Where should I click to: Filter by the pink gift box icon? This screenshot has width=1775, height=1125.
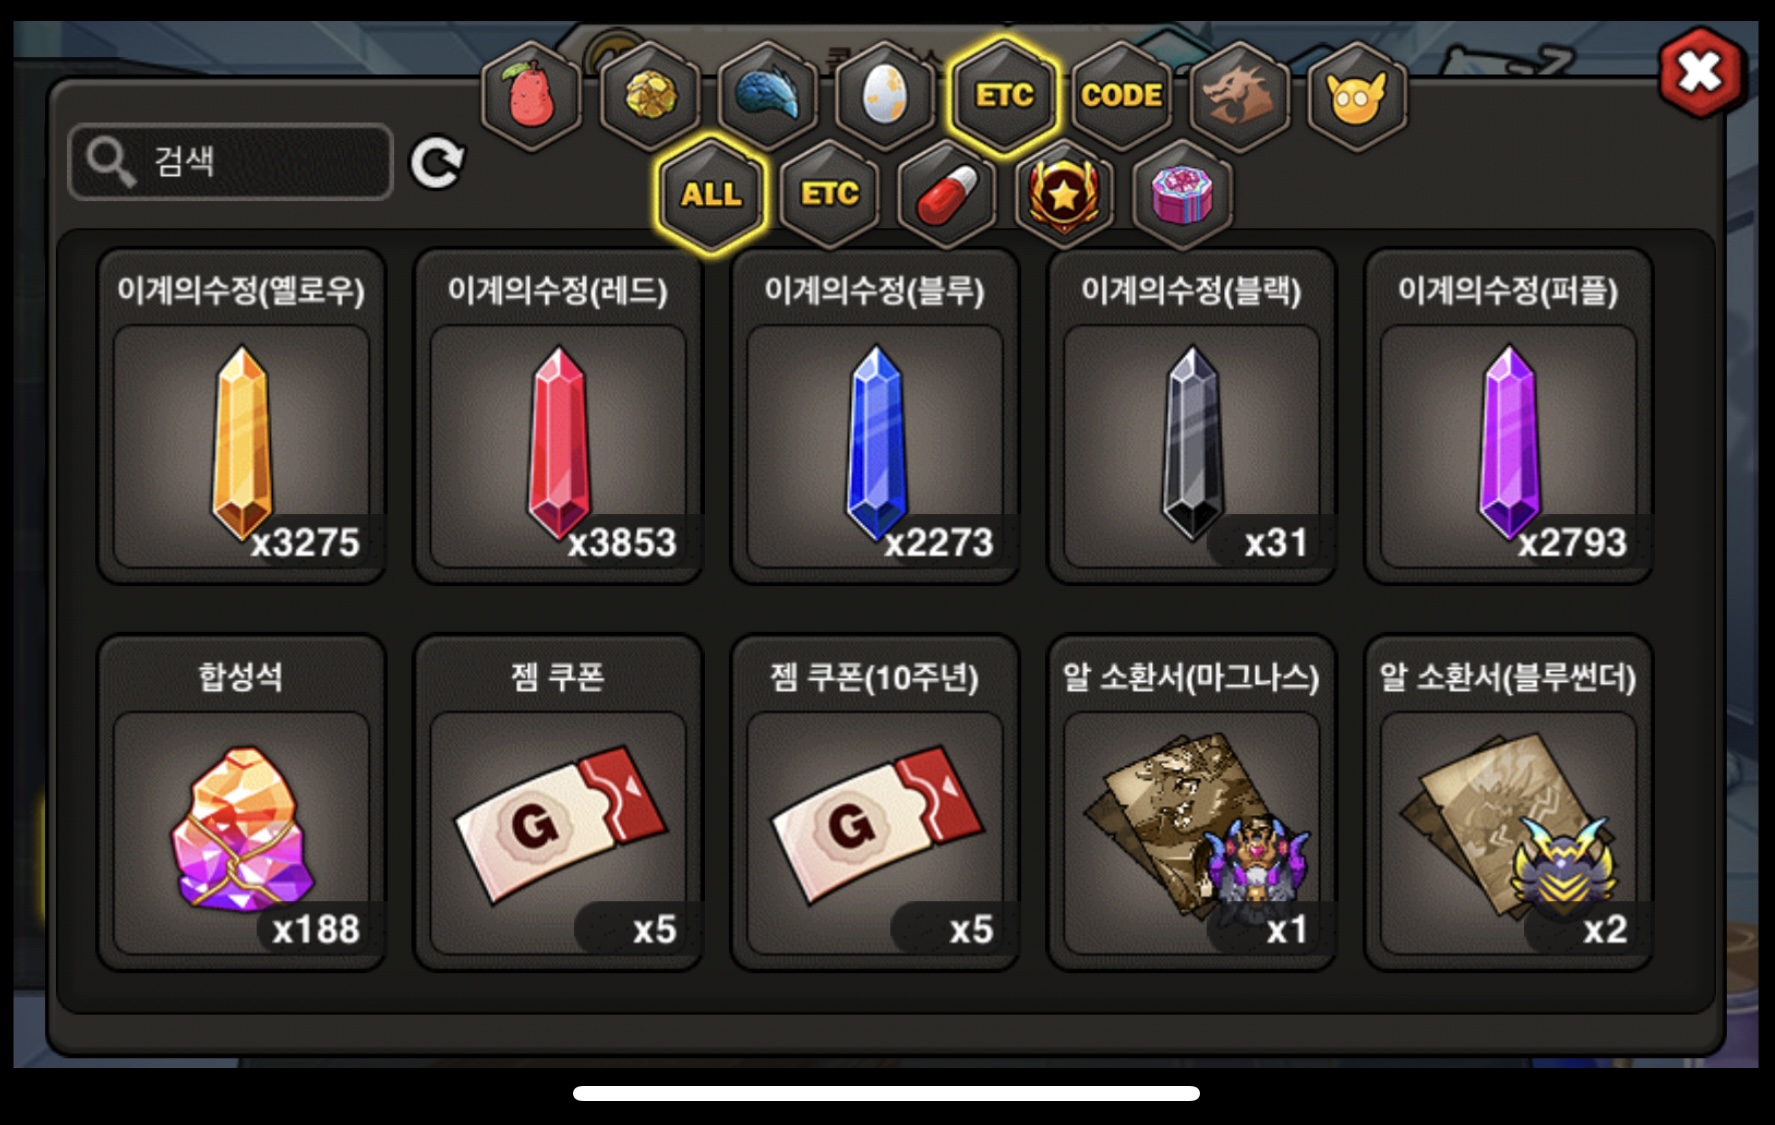(x=1182, y=194)
